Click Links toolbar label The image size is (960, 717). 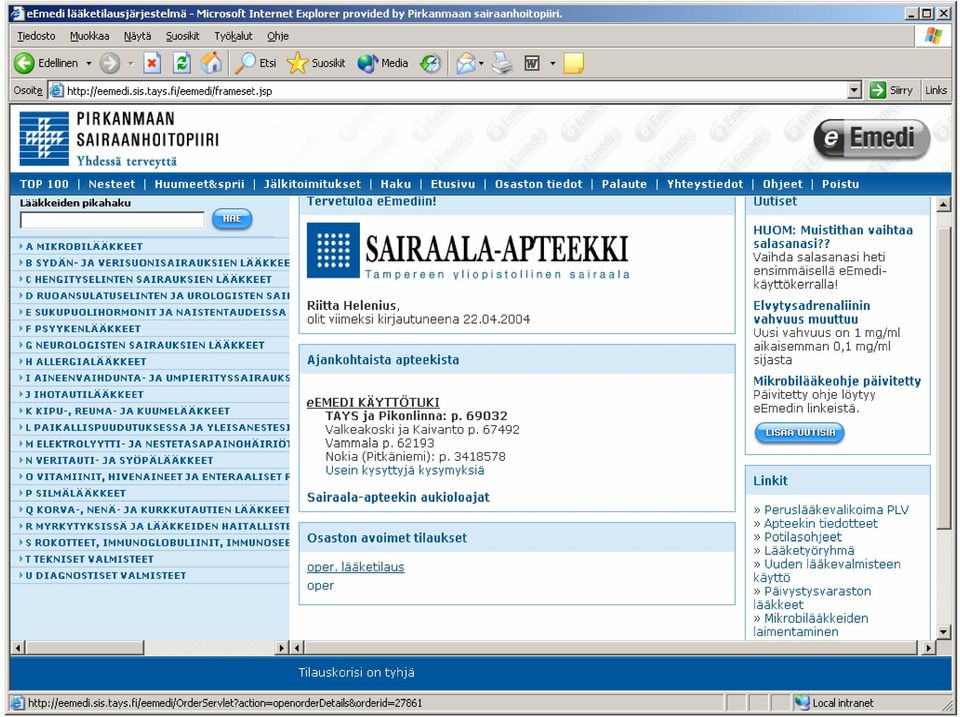[936, 91]
